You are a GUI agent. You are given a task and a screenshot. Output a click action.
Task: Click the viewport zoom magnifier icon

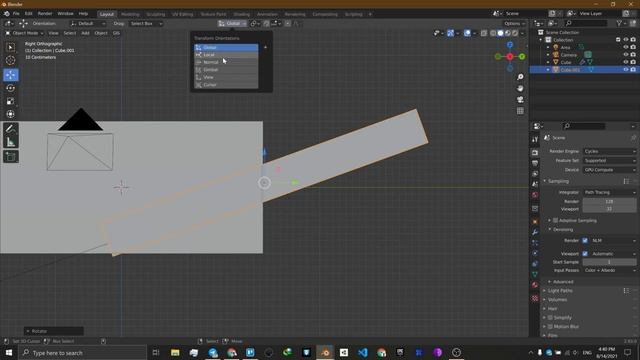pos(520,77)
